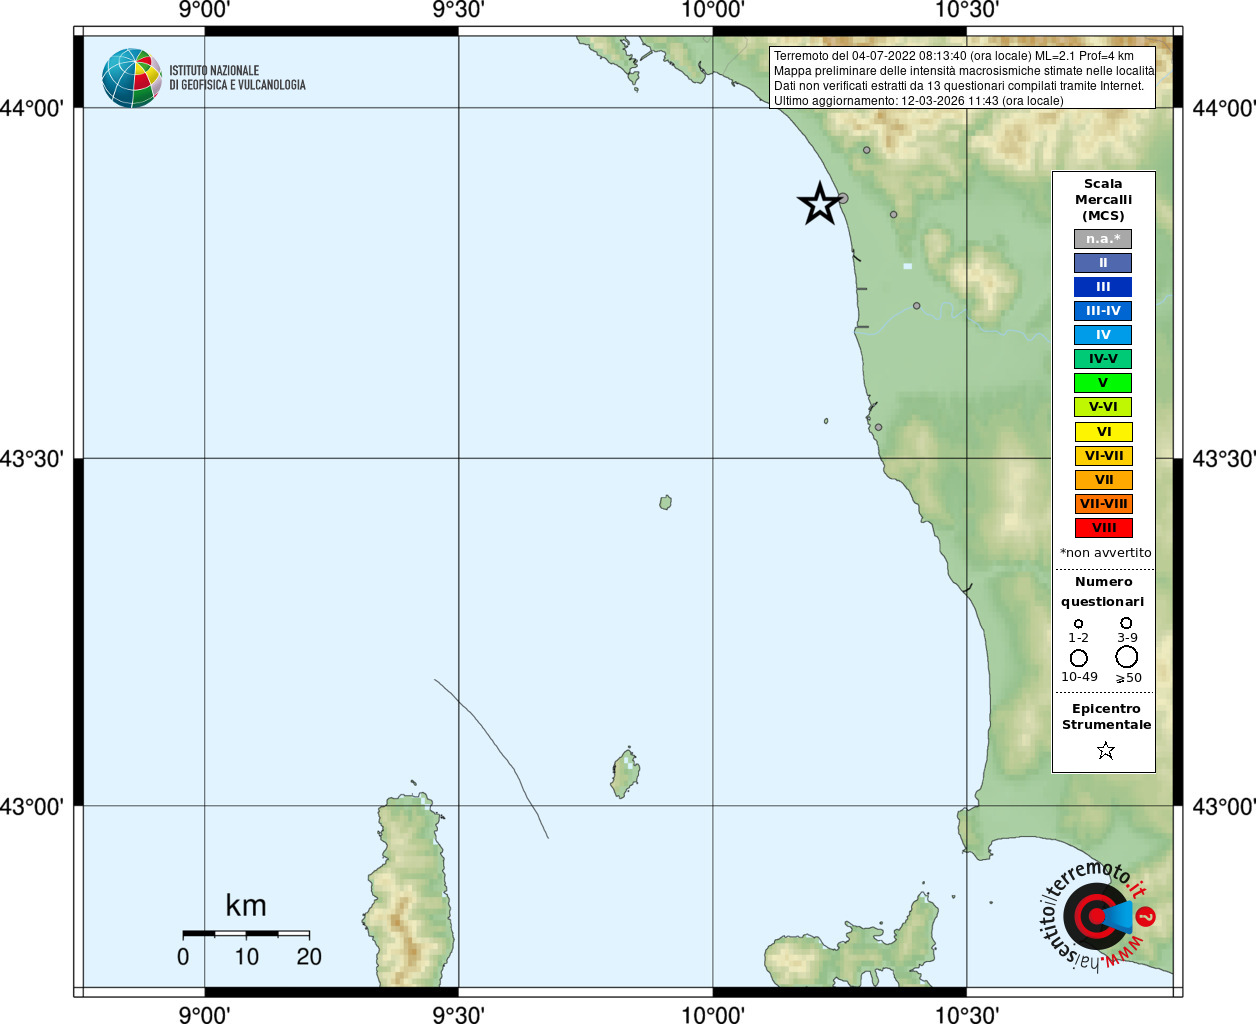
Task: Click the km scale bar
Action: point(246,934)
